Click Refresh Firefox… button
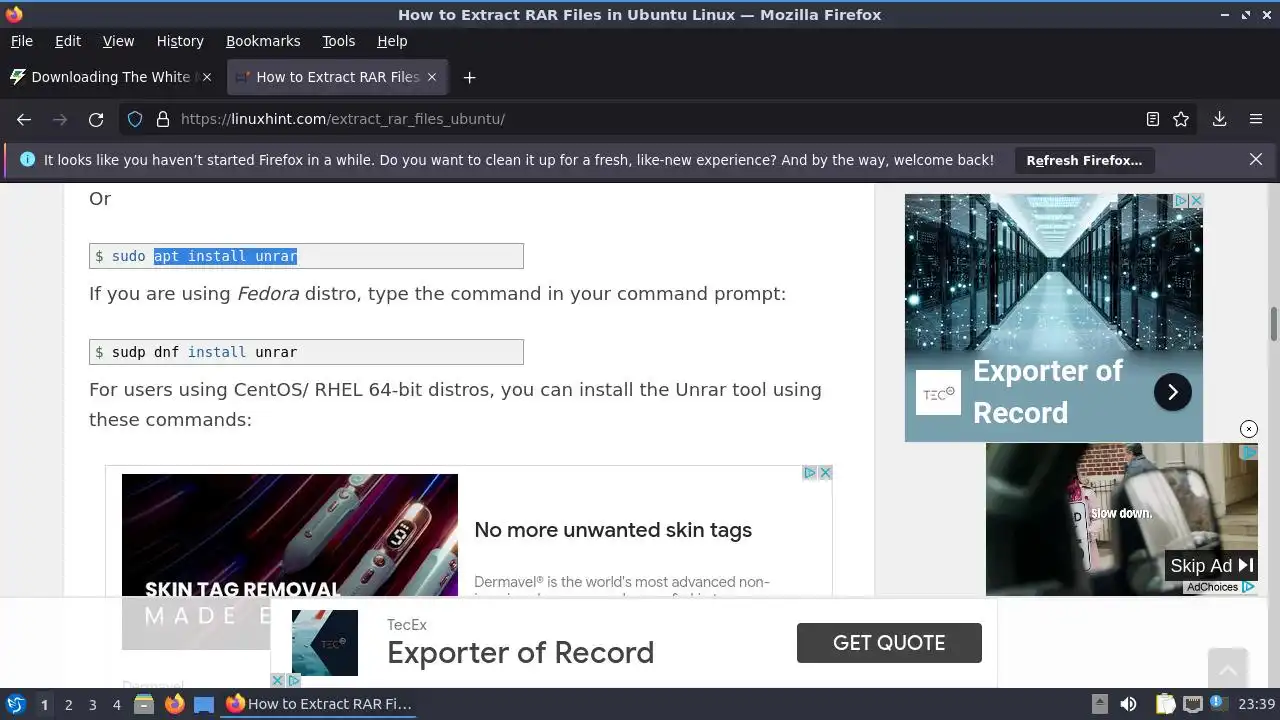The image size is (1280, 720). (x=1084, y=160)
